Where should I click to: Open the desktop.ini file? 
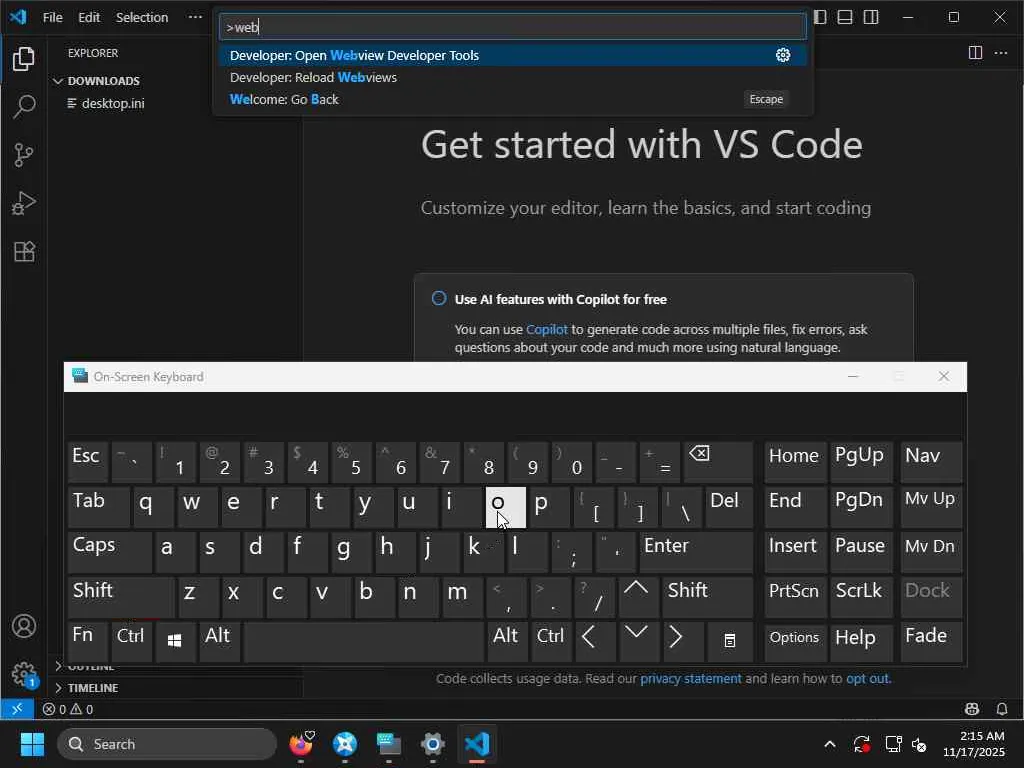112,103
